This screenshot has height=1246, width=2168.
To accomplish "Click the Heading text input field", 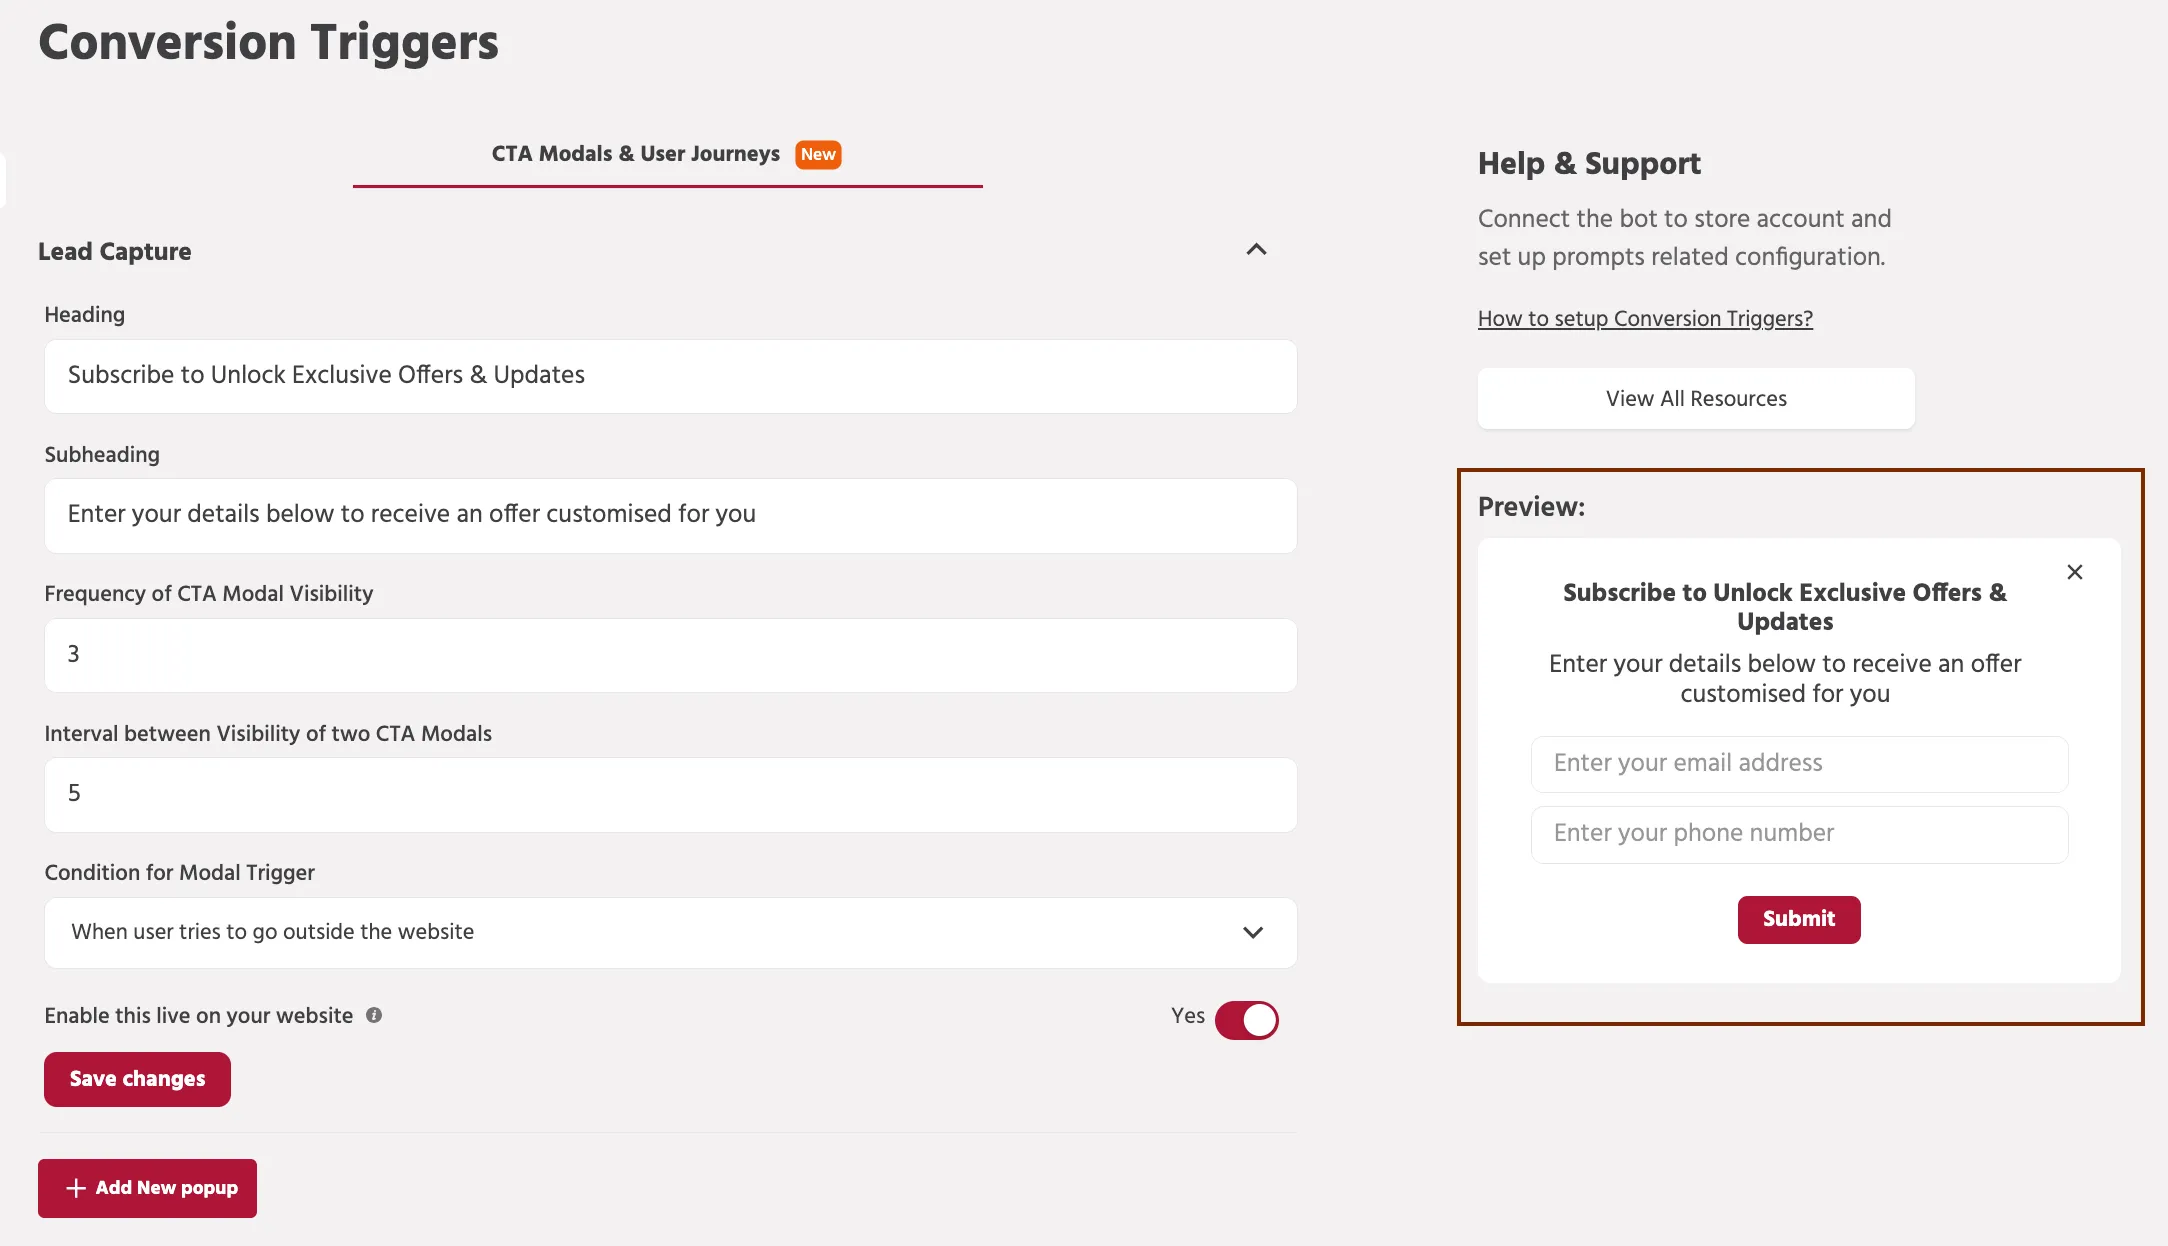I will point(670,376).
